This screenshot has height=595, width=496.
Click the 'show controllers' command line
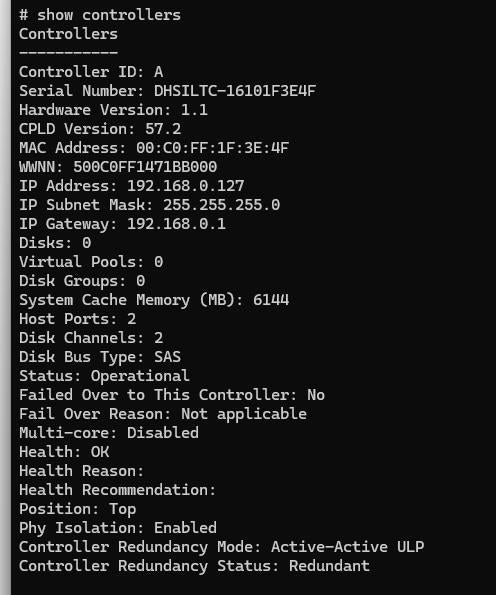pos(100,15)
